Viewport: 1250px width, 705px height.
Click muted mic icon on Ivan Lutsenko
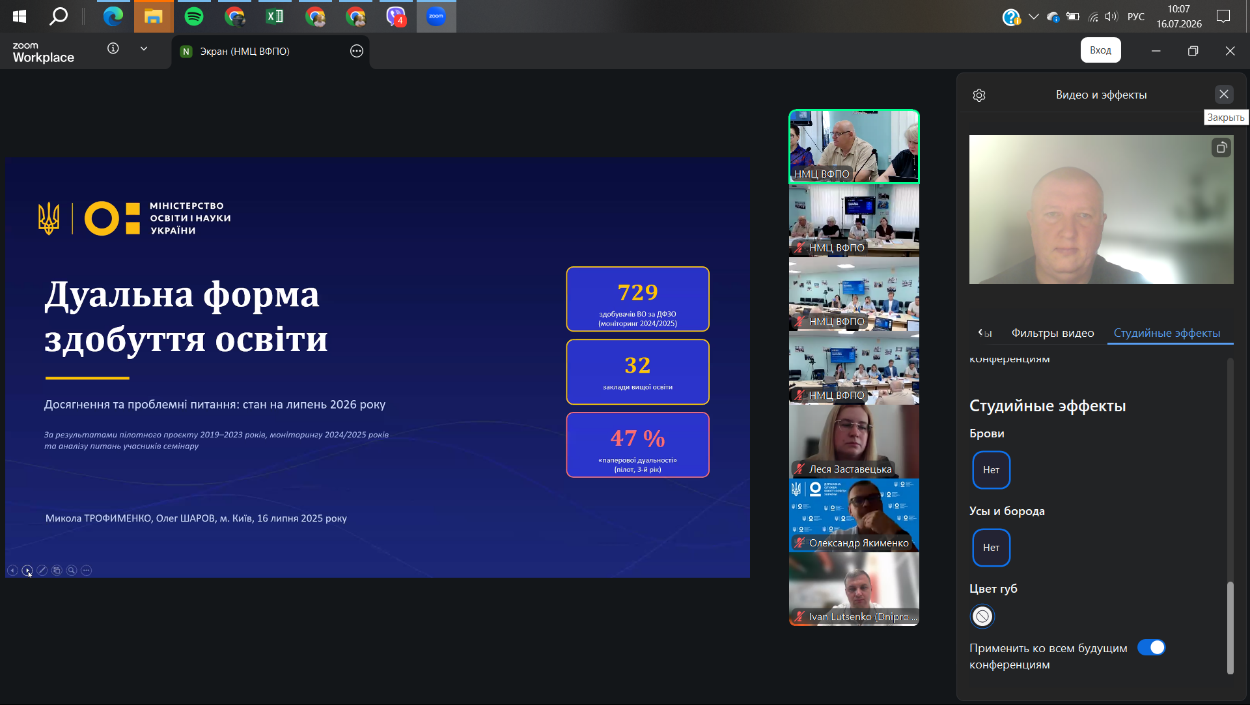(799, 617)
